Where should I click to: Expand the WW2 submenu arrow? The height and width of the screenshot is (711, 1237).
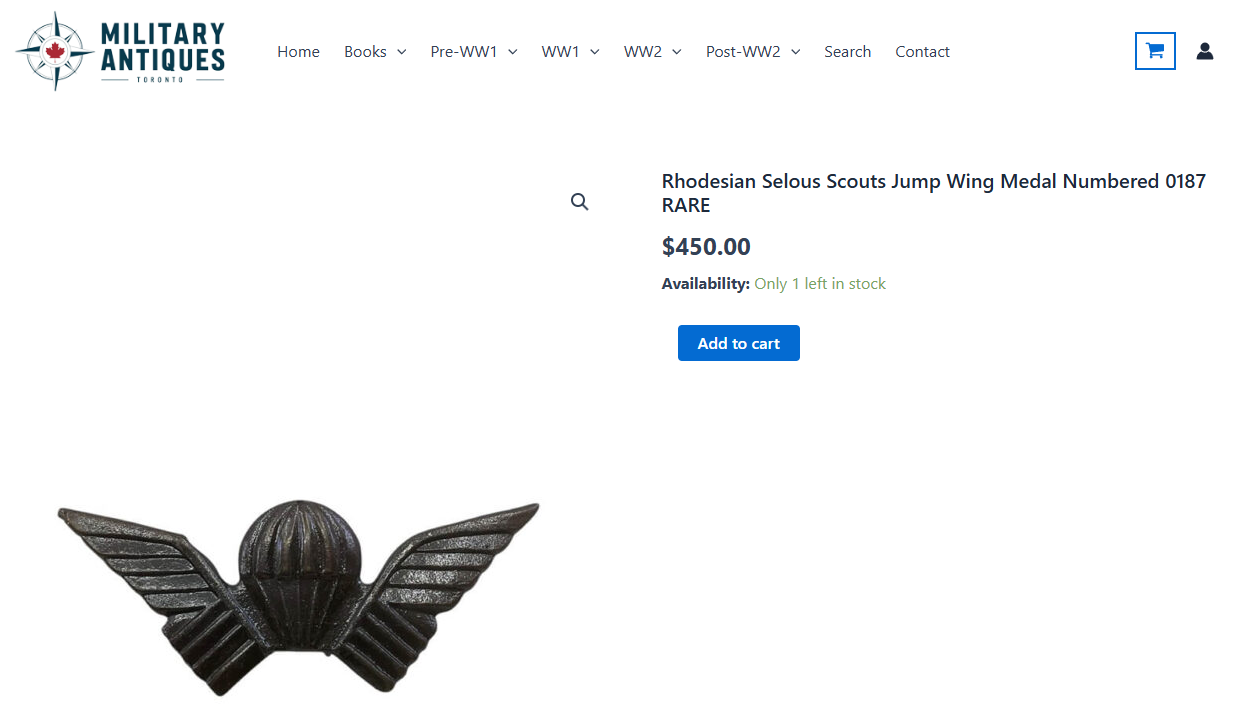(677, 52)
